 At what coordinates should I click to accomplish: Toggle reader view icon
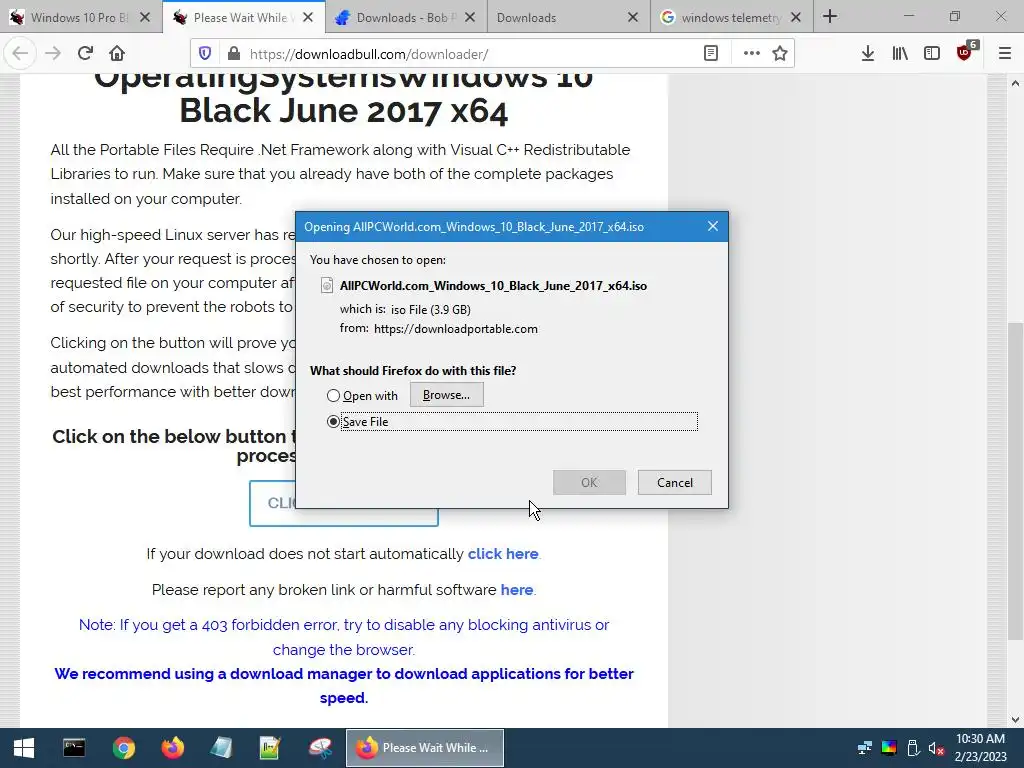point(711,54)
